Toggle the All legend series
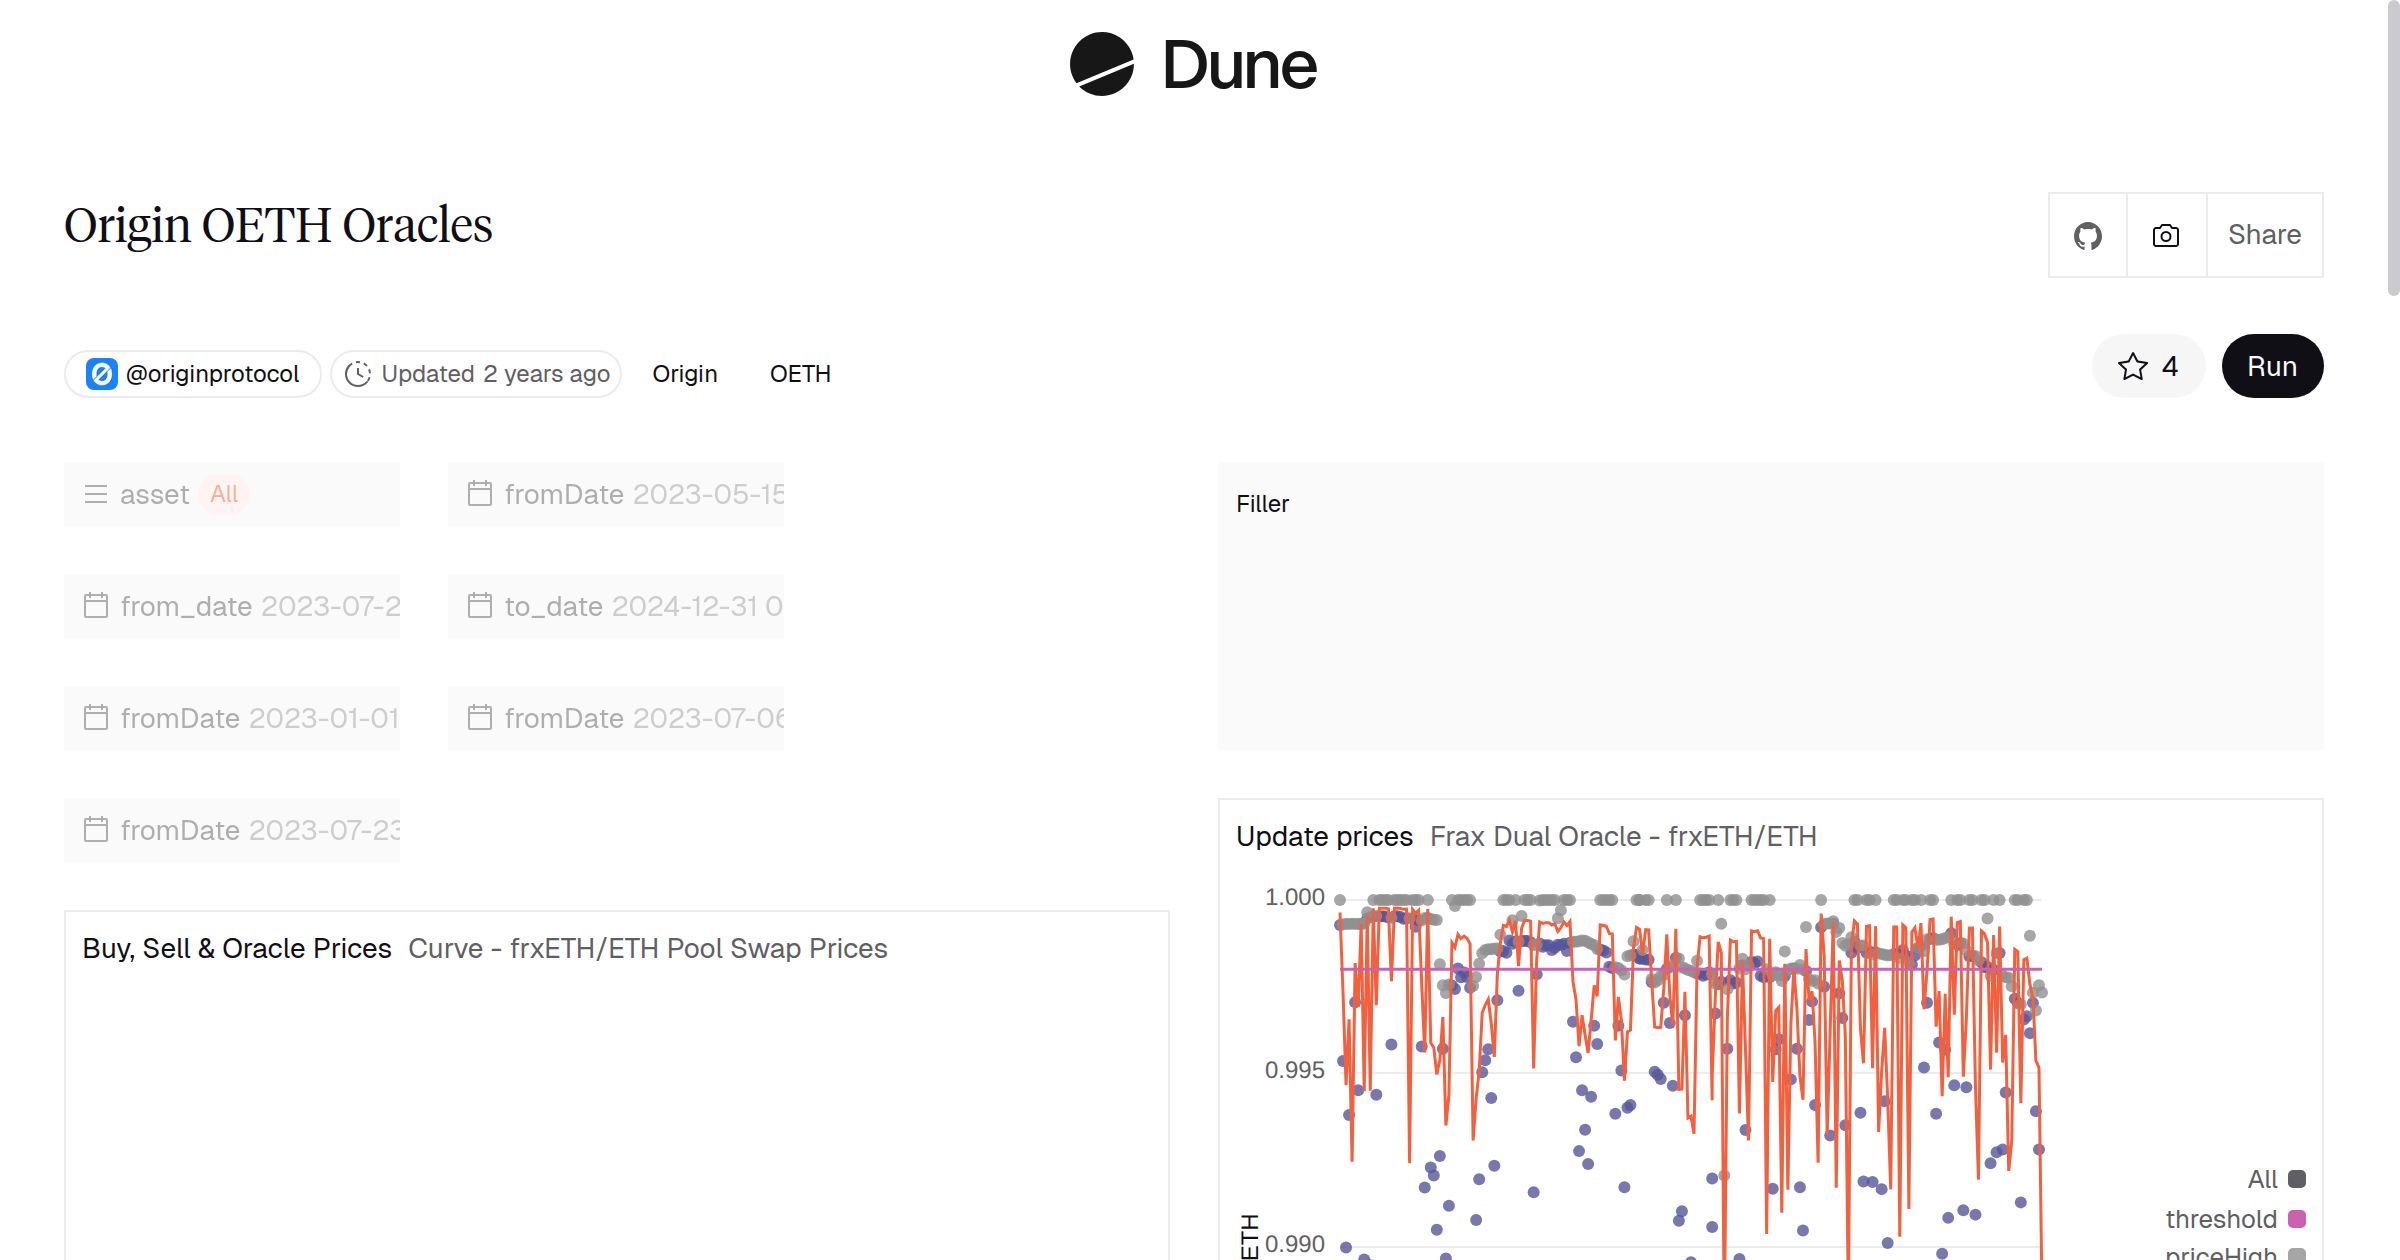The image size is (2400, 1260). (x=2262, y=1179)
